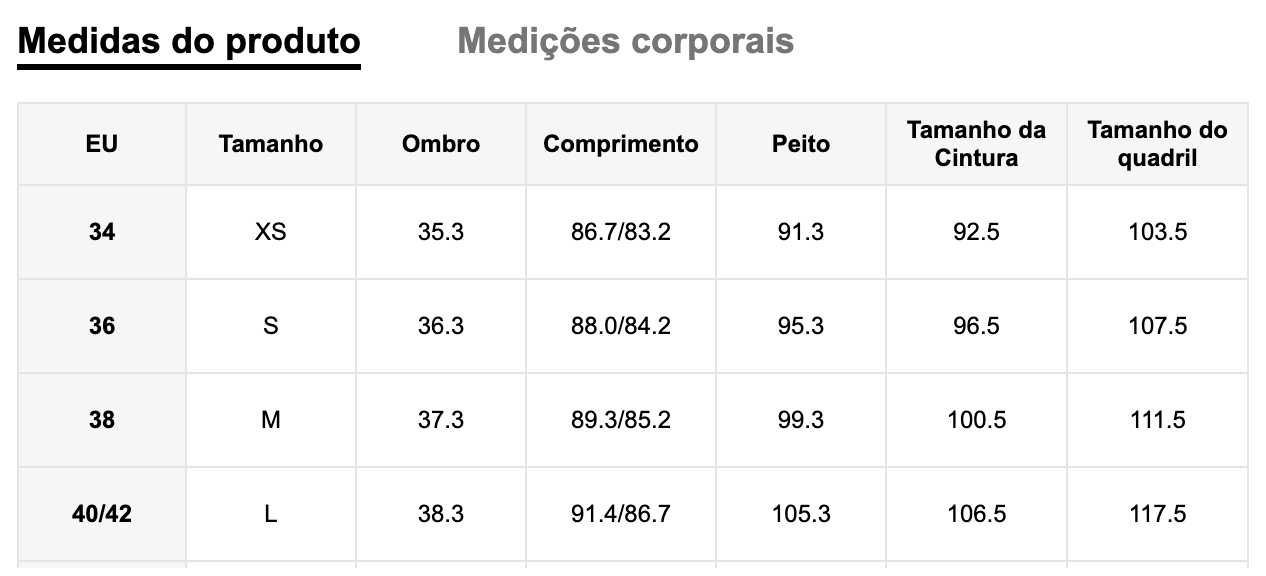Viewport: 1266px width, 576px height.
Task: Select the EU column header
Action: (102, 144)
